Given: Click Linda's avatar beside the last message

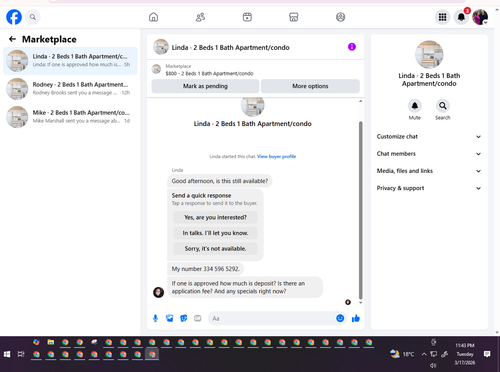Looking at the screenshot, I should click(158, 292).
